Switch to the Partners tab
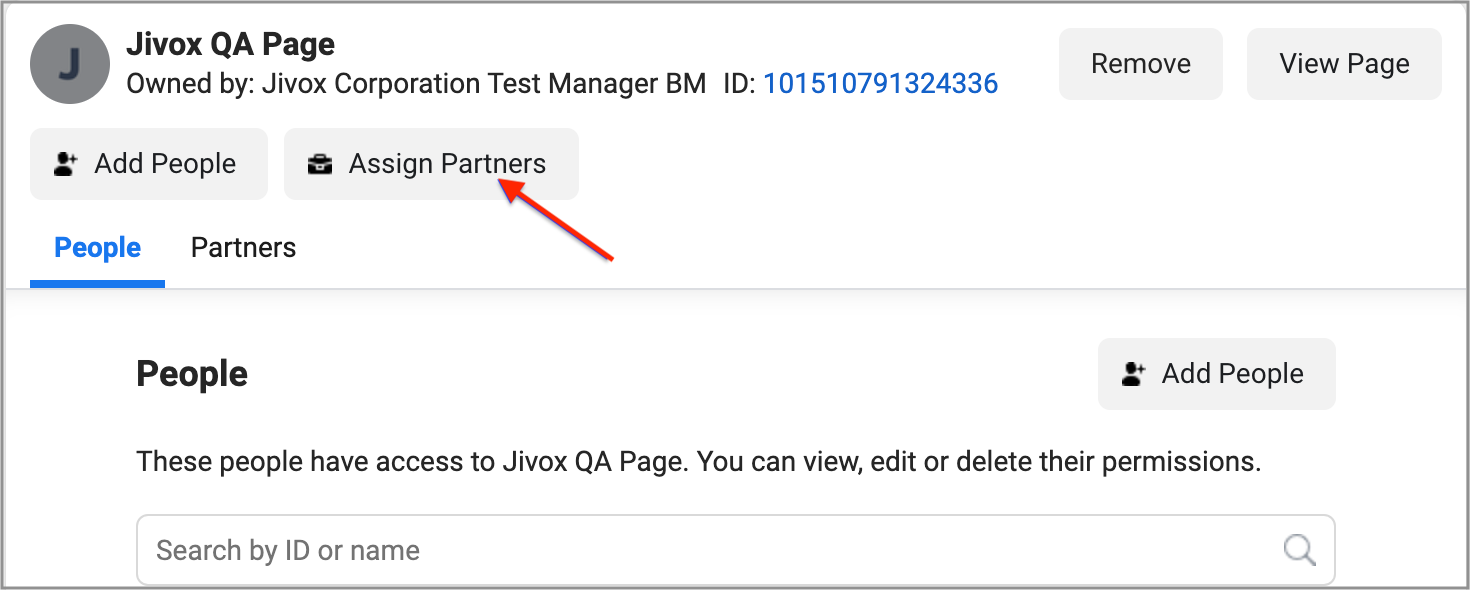The height and width of the screenshot is (590, 1470). (243, 248)
